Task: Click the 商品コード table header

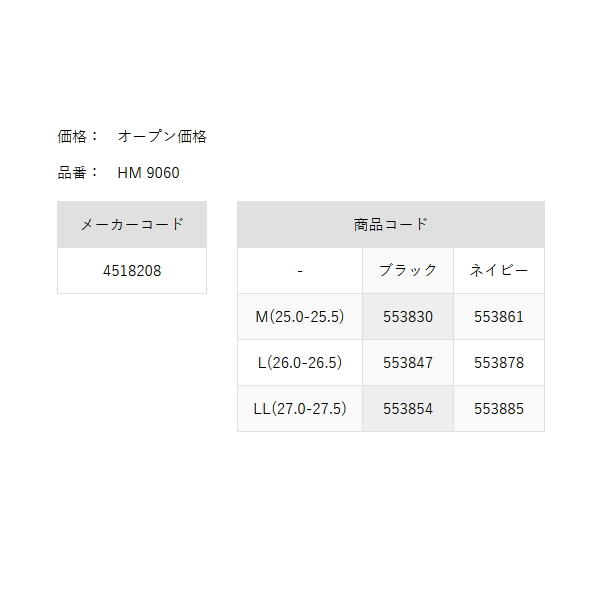Action: pos(390,224)
